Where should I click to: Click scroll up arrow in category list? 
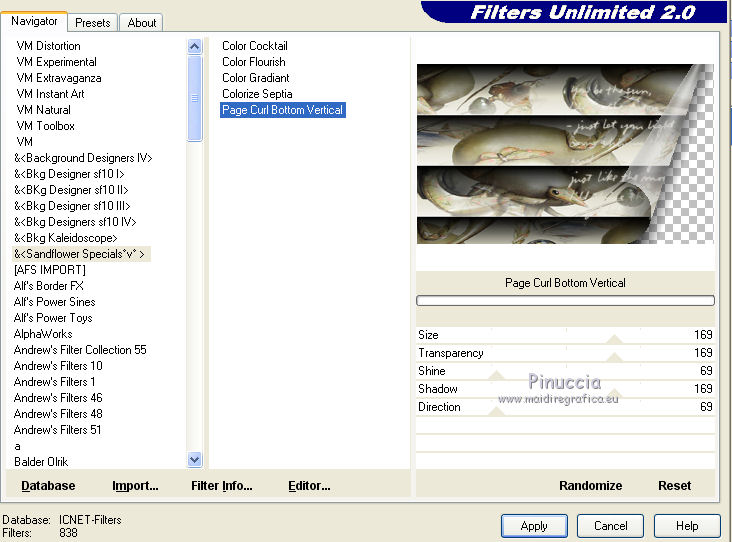195,46
